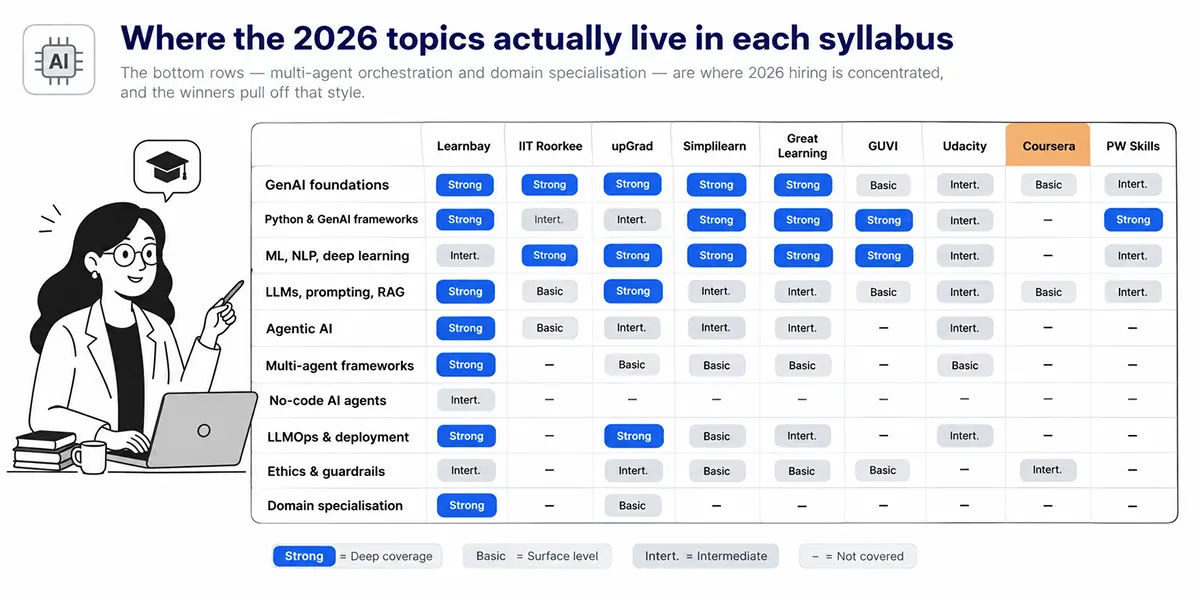This screenshot has width=1200, height=600.
Task: Click the LLMs, prompting, RAG row label
Action: (x=337, y=292)
